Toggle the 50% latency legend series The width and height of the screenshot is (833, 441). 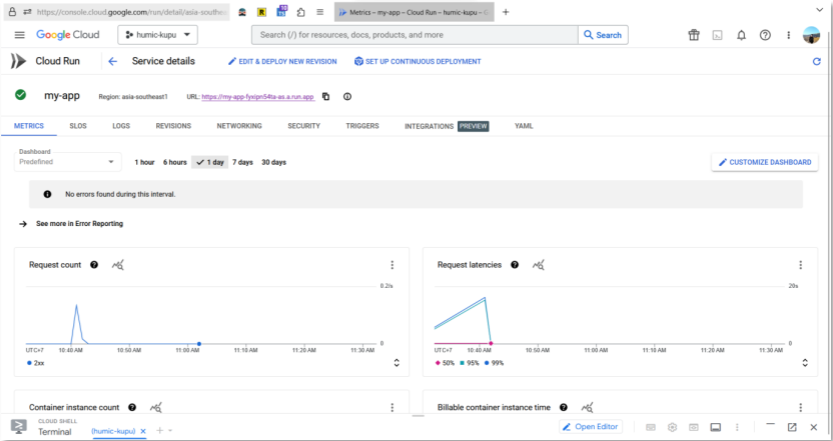445,363
